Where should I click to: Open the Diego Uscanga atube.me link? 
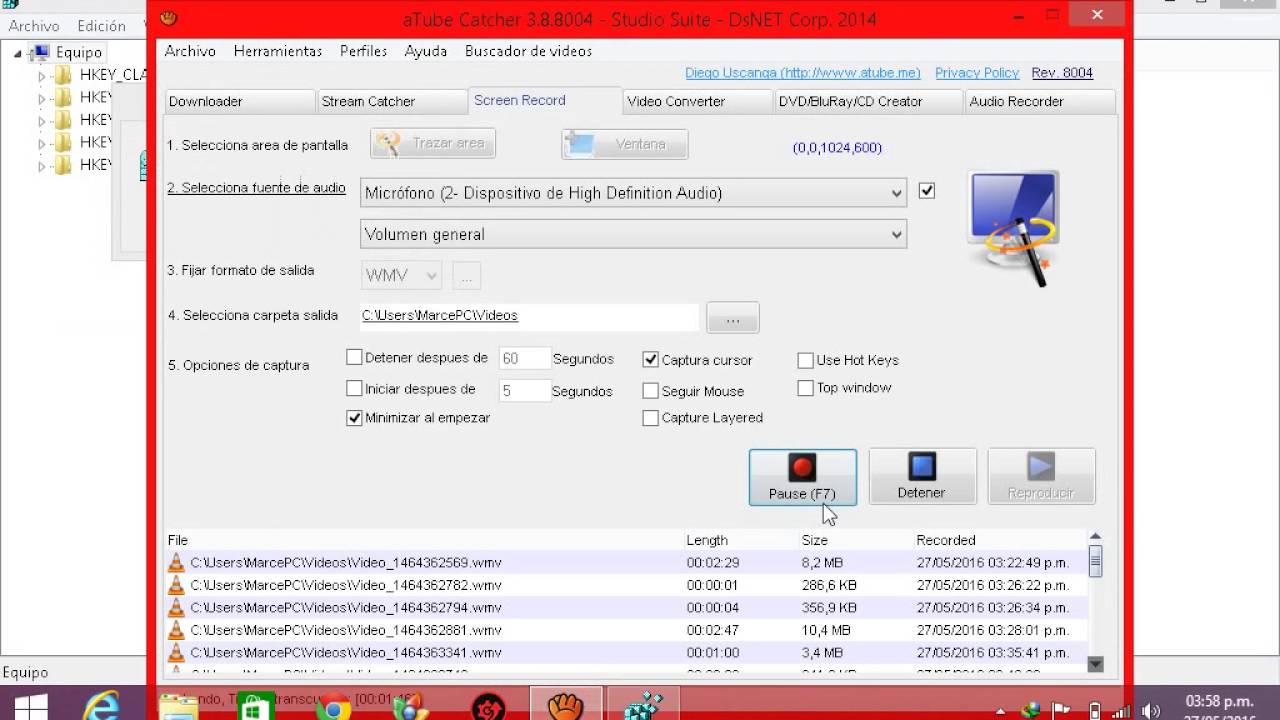point(803,73)
